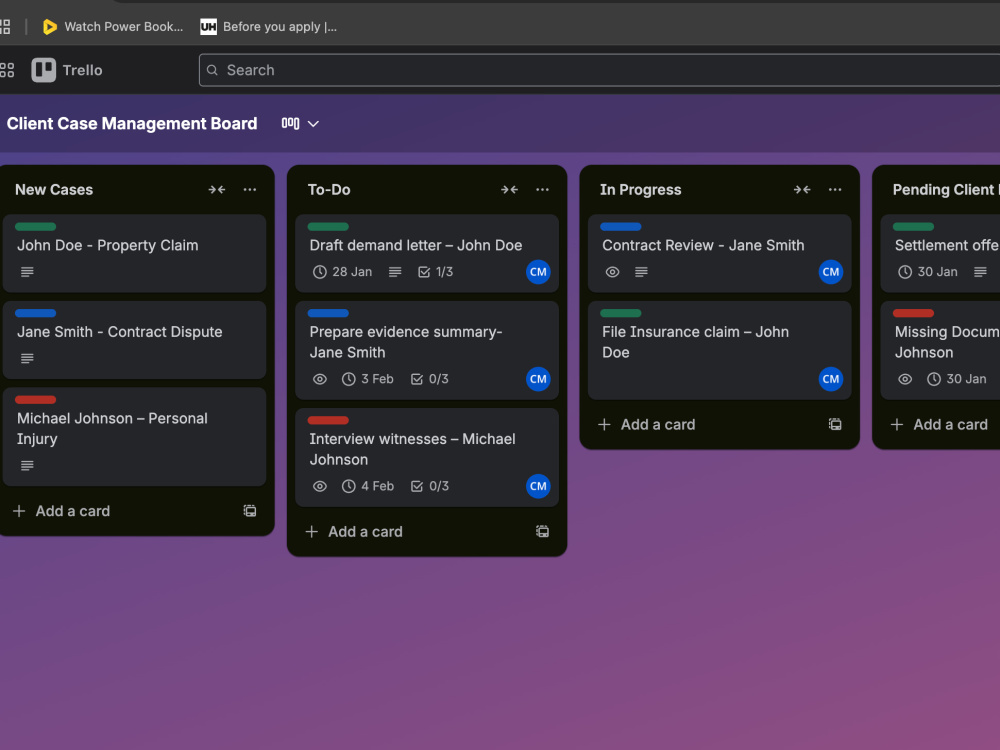This screenshot has height=750, width=1000.
Task: Click the Trello logo icon
Action: [43, 70]
